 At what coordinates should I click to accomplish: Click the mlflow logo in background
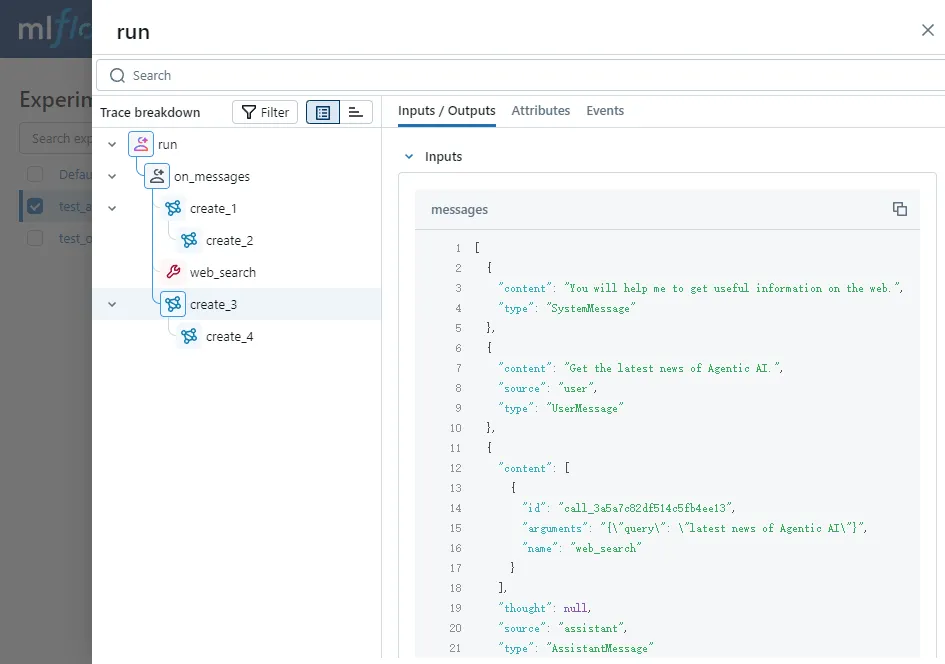(54, 28)
